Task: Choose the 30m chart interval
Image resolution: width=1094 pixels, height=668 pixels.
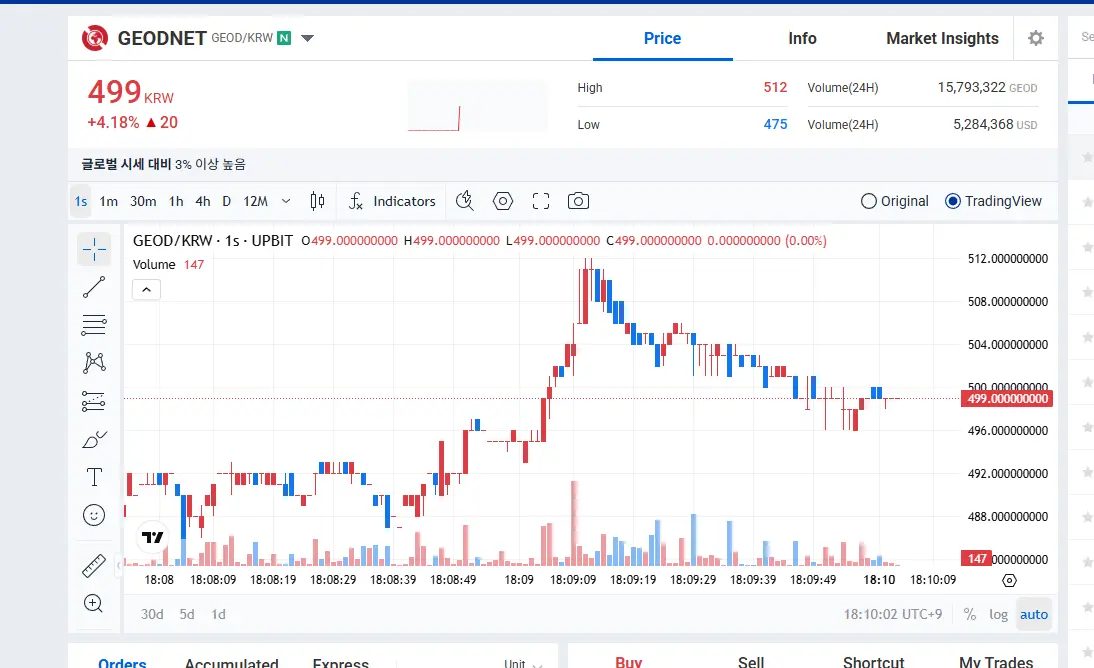Action: (143, 201)
